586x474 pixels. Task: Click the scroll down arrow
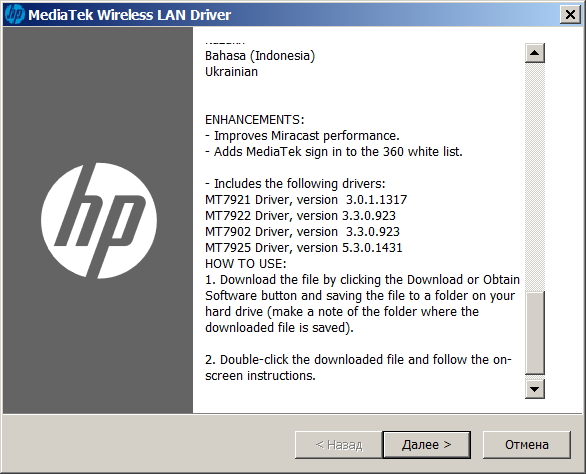(534, 389)
